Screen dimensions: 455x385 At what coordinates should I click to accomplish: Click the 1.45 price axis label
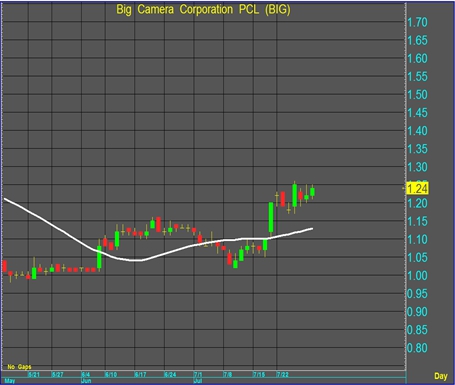tap(417, 113)
